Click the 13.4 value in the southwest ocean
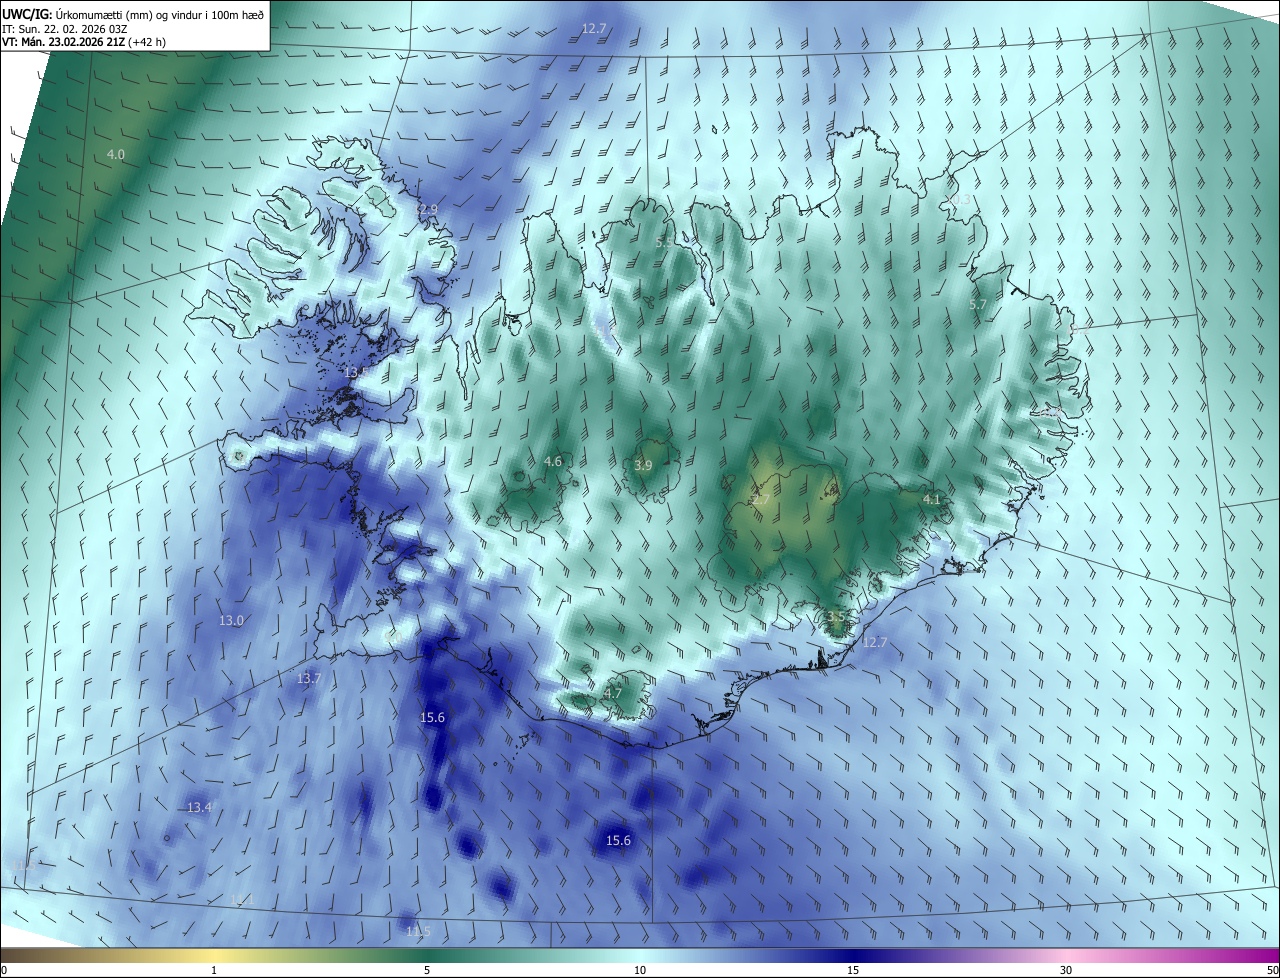The image size is (1280, 978). [x=199, y=807]
